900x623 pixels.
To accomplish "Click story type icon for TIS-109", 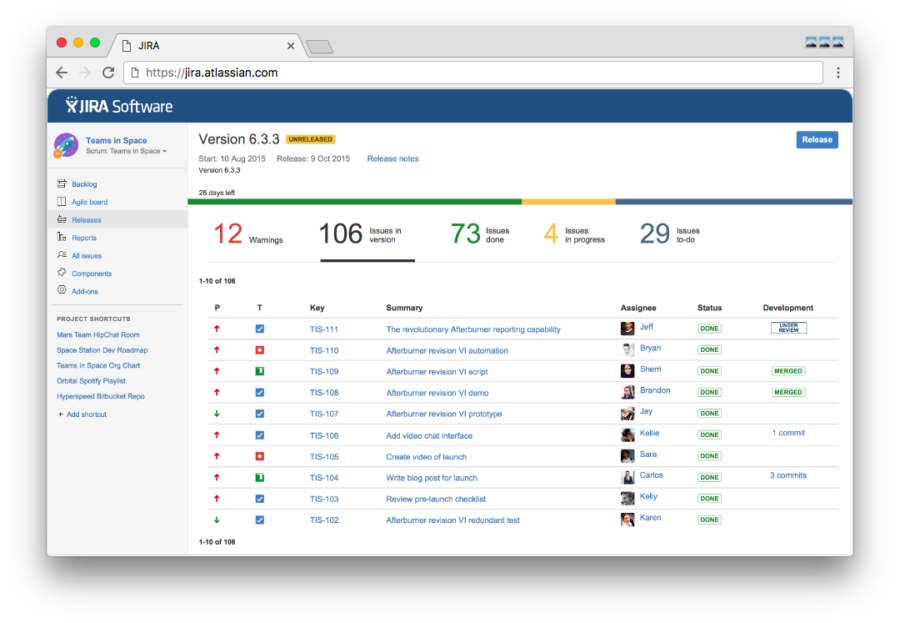I will point(259,372).
